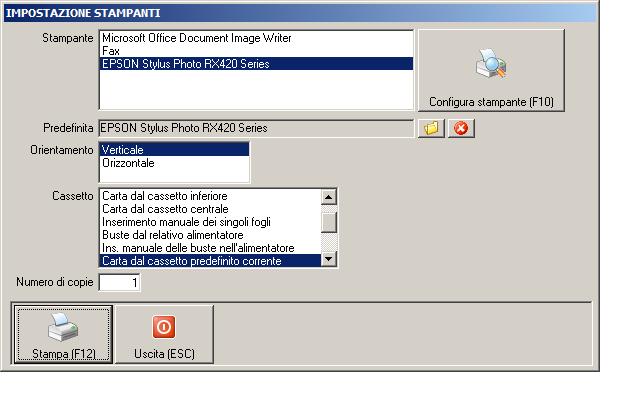This screenshot has height=400, width=640.
Task: Select Ins. manuale delle buste nell'alimentatore
Action: tap(210, 248)
